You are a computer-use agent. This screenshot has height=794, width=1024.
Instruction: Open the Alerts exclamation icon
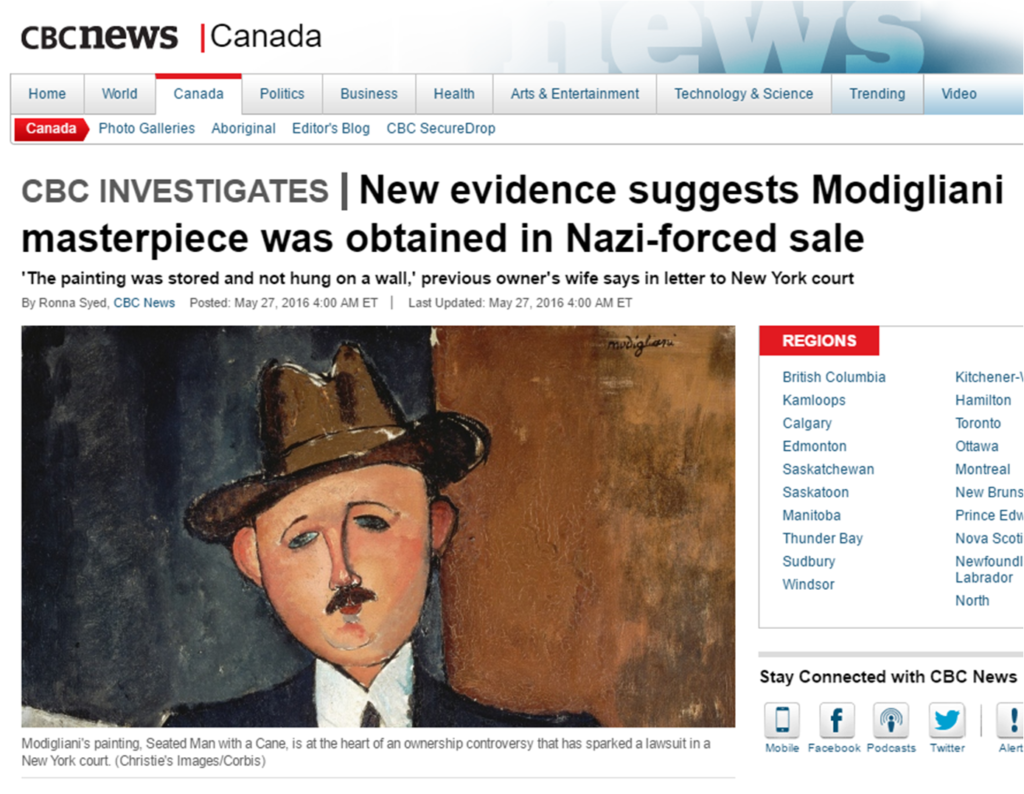[1010, 720]
